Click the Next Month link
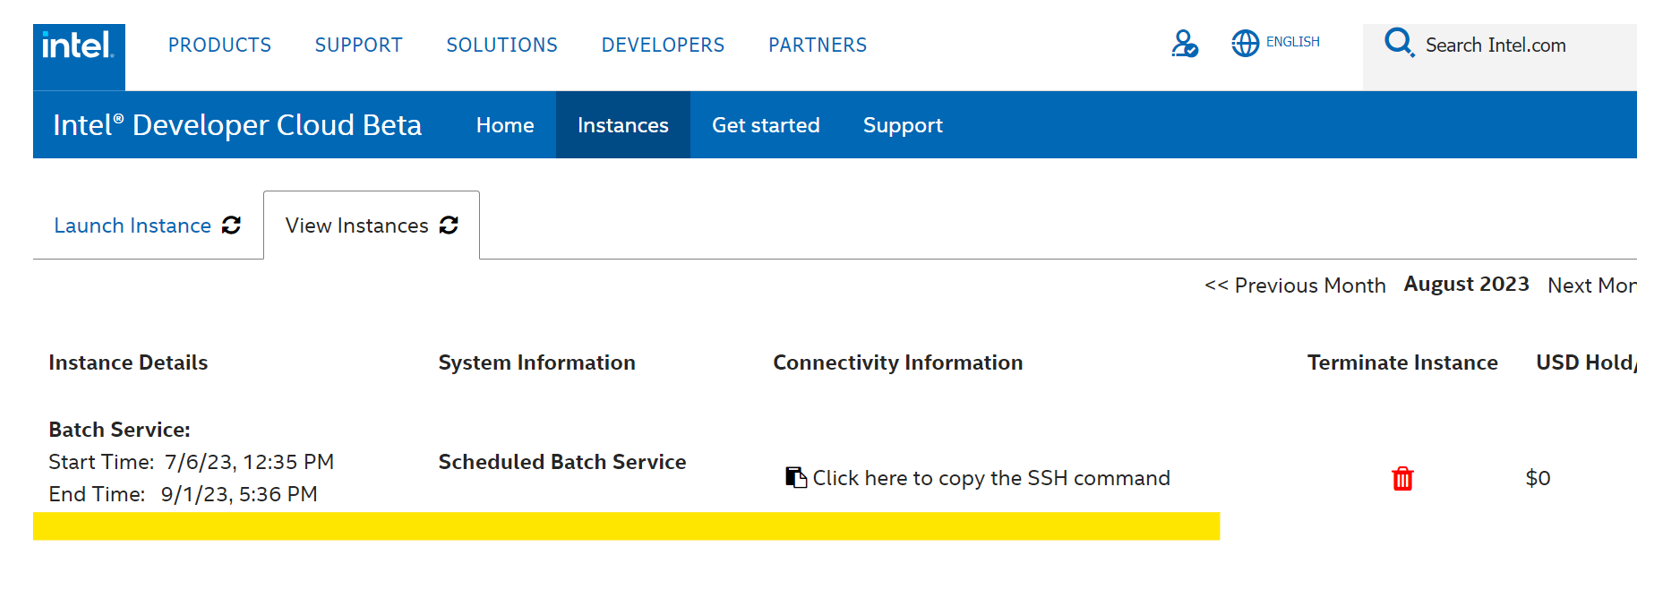 [x=1591, y=285]
